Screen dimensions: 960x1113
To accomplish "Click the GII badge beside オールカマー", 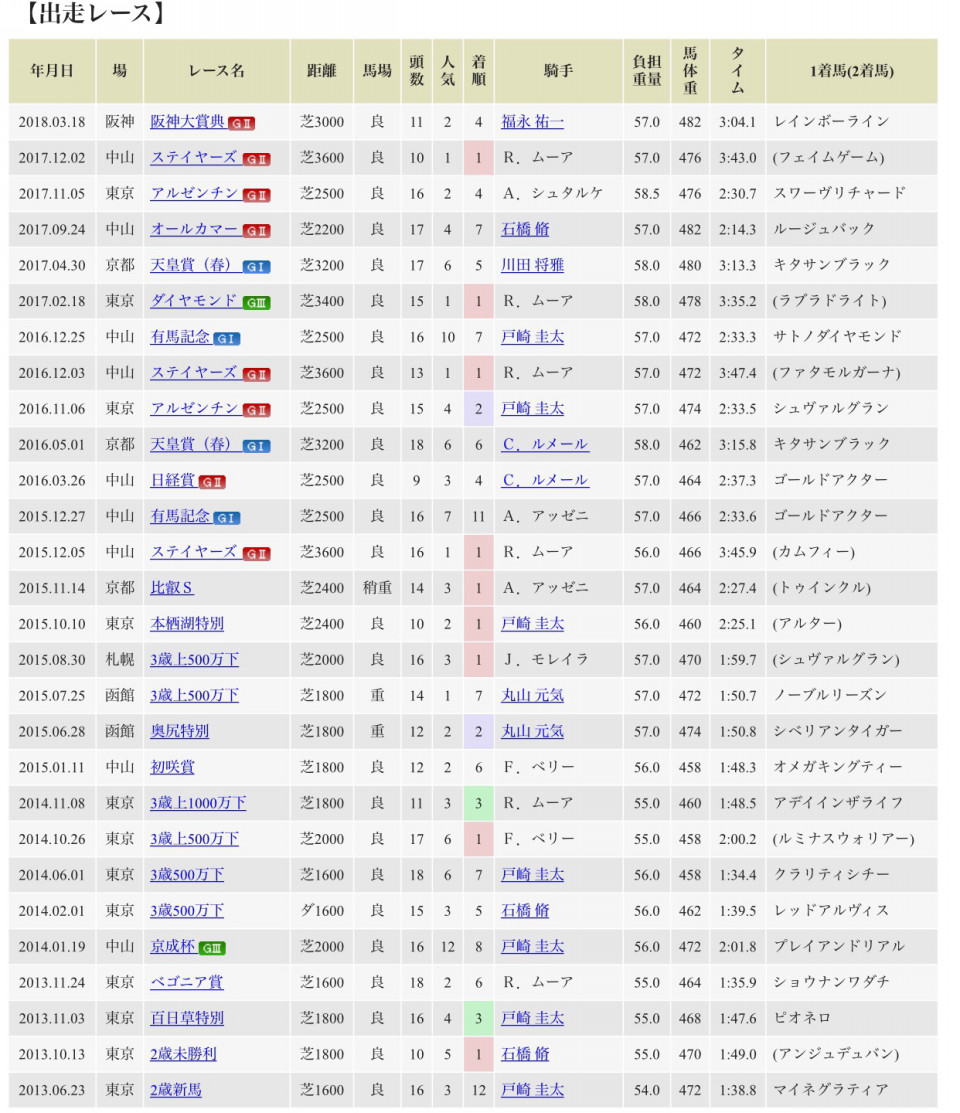I will (x=256, y=231).
